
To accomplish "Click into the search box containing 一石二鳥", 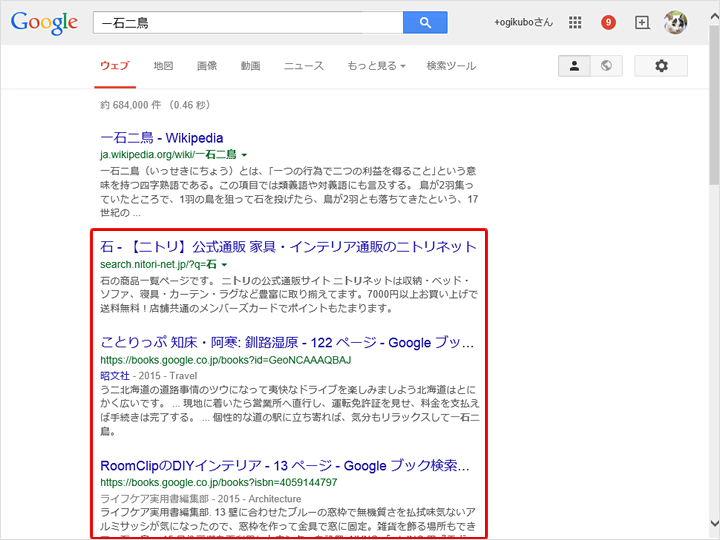I will 248,22.
